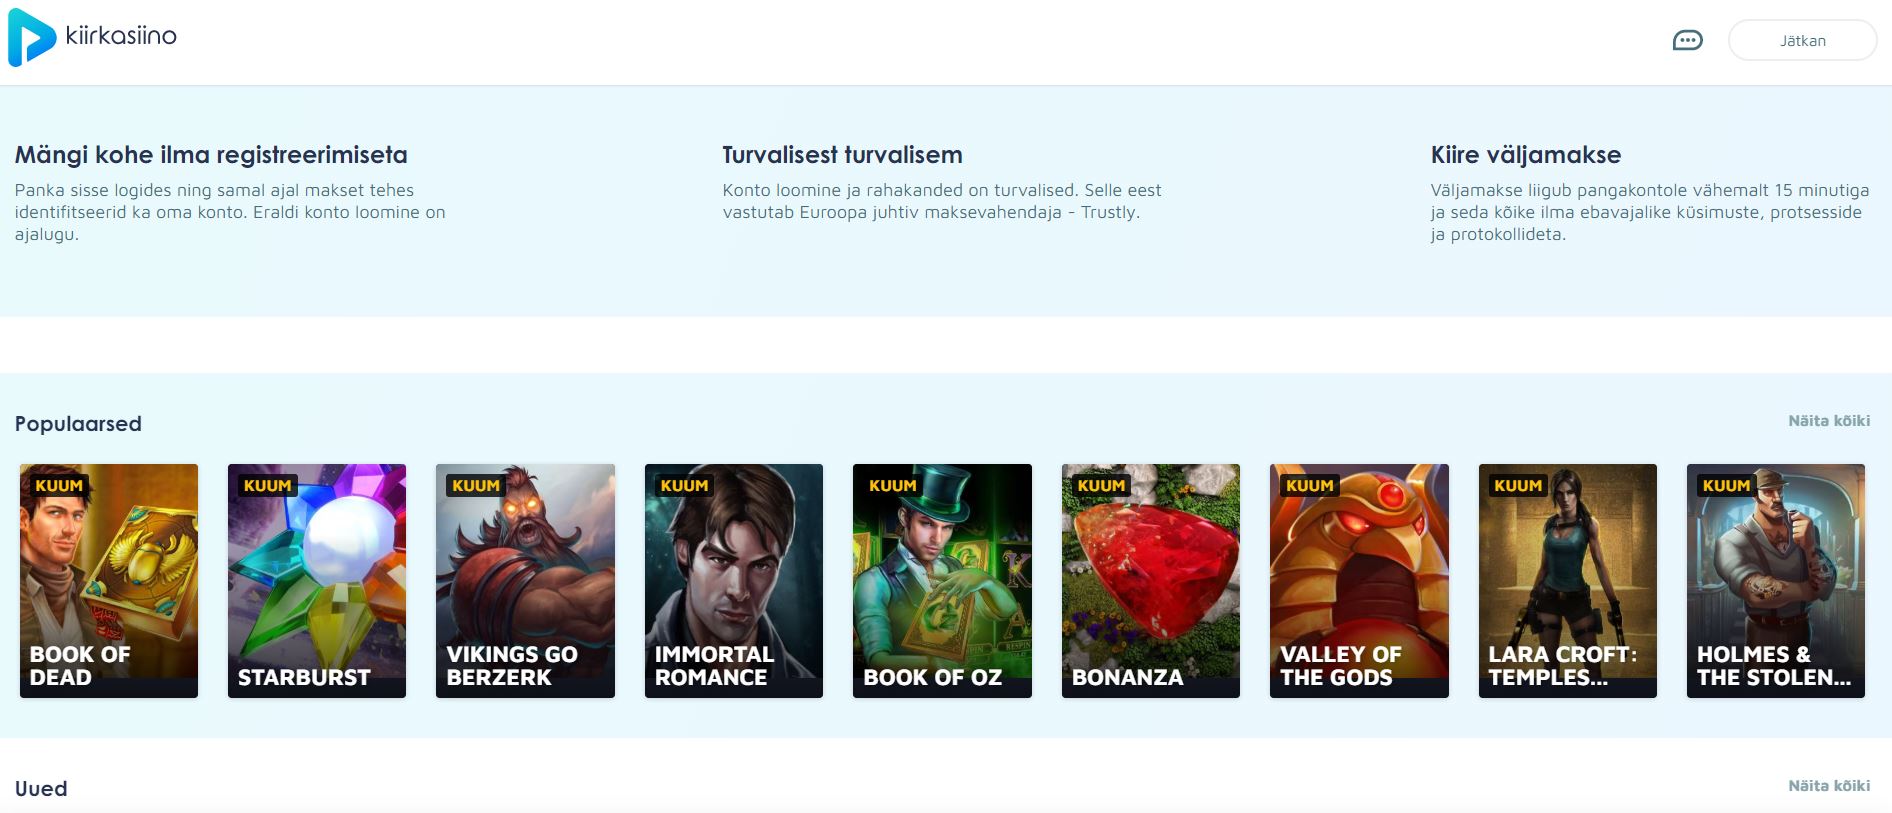Open Holmes & The Stolen game tile

click(x=1776, y=581)
